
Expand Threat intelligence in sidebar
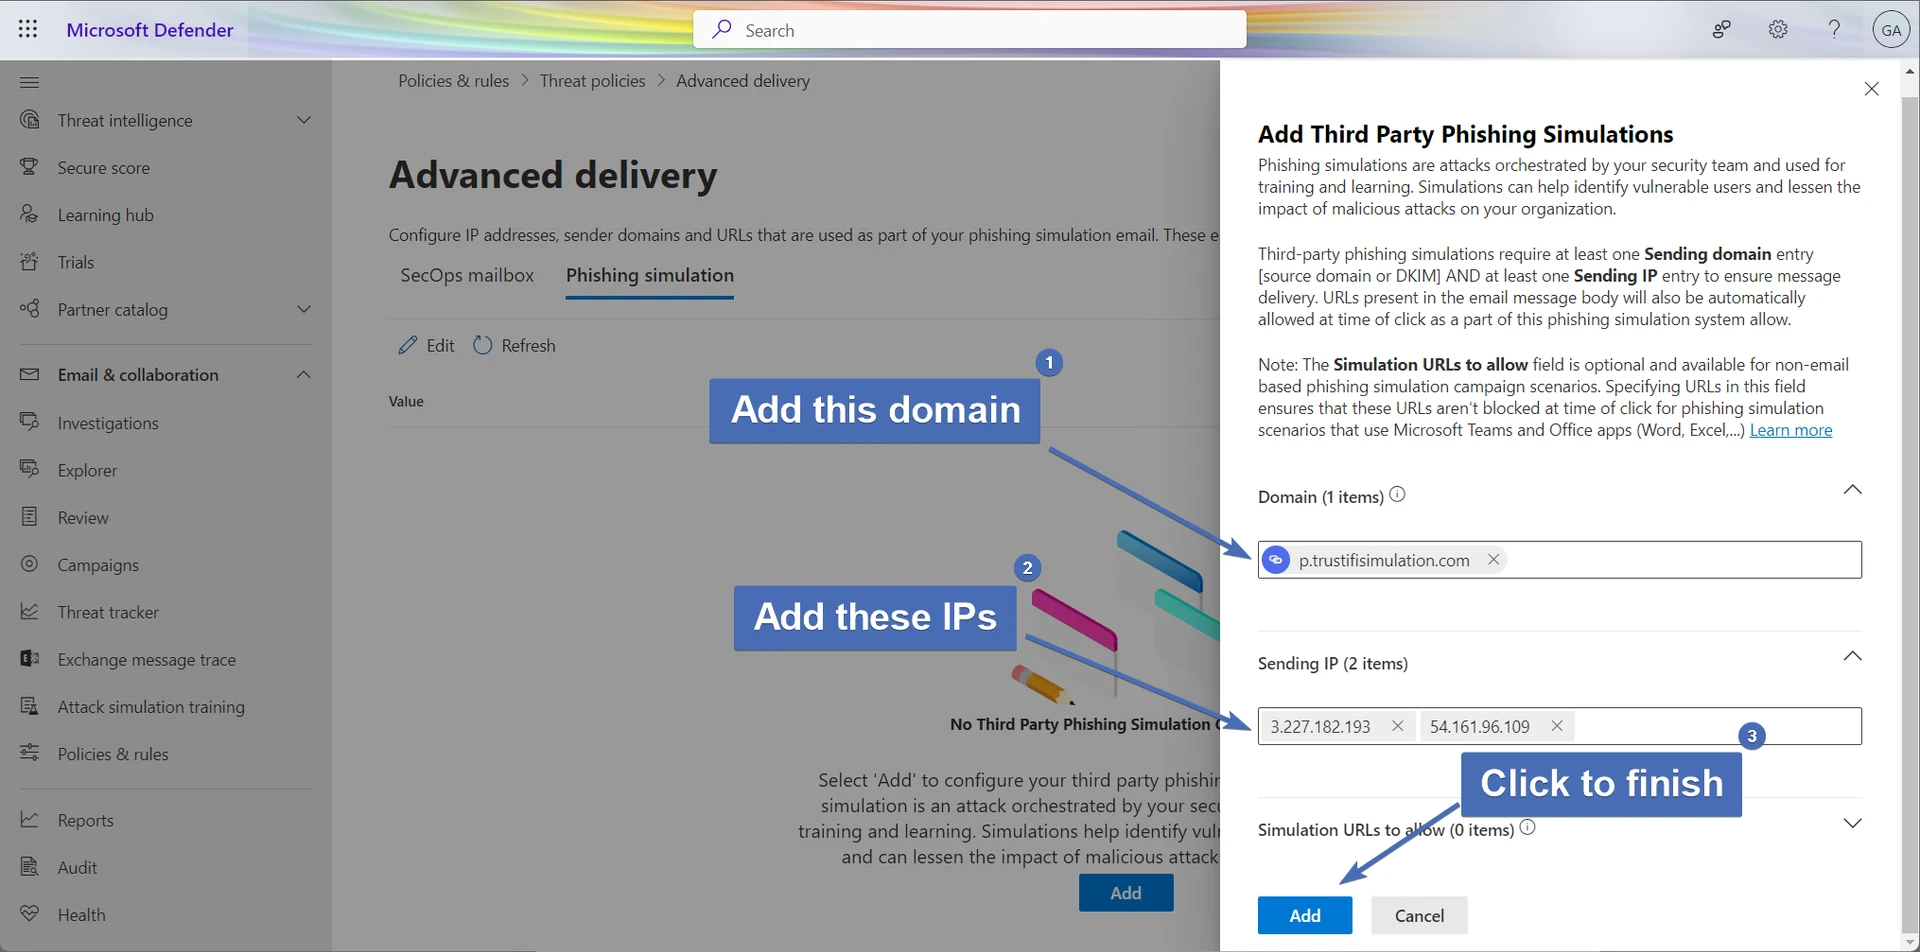304,120
